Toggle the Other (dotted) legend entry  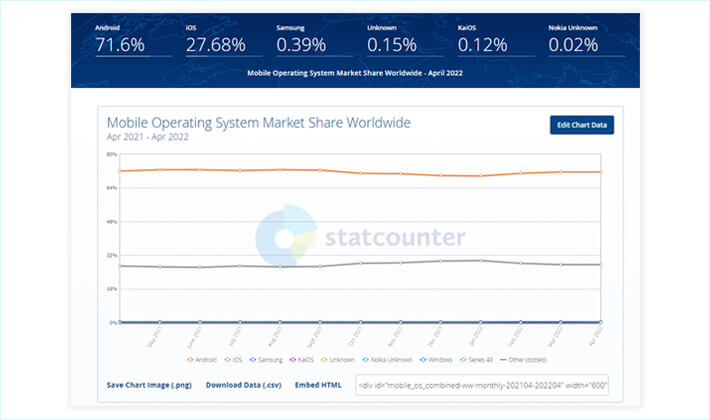coord(523,360)
